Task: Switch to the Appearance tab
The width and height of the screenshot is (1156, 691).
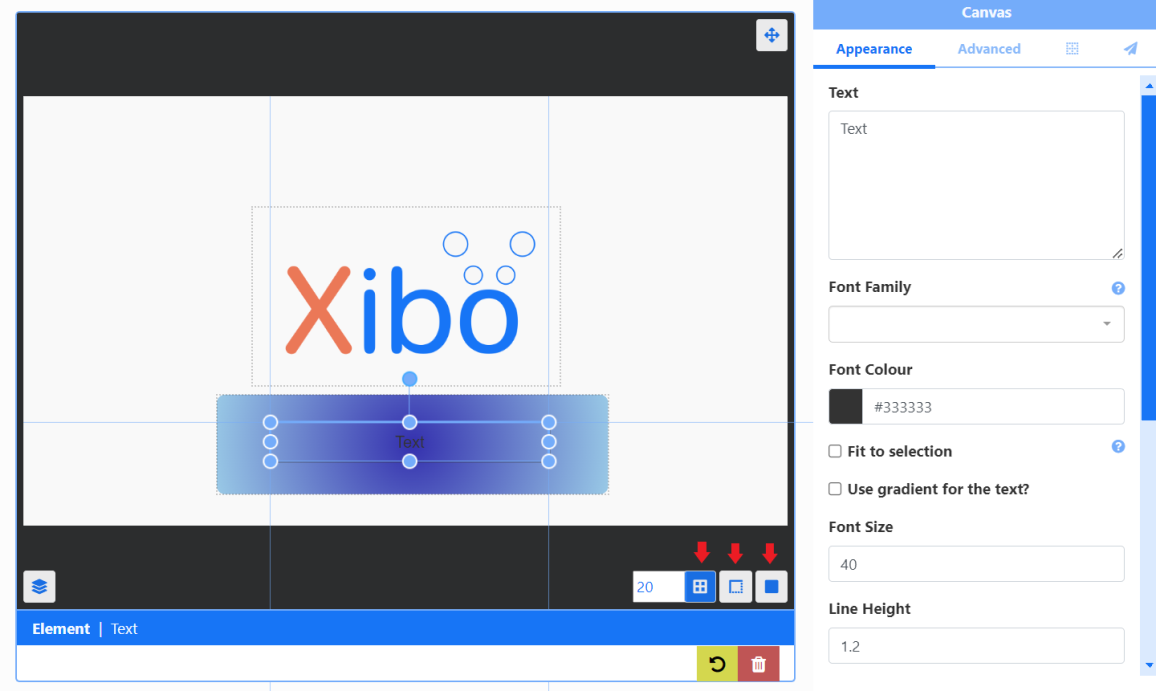Action: 874,49
